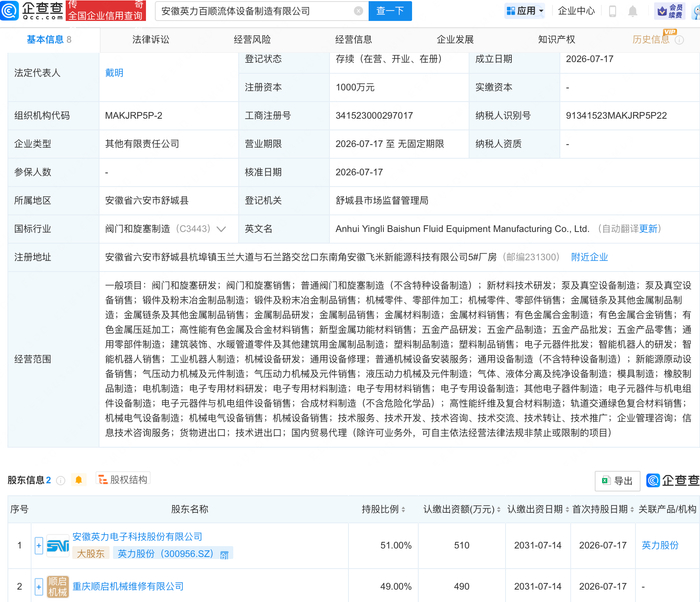Image resolution: width=700 pixels, height=602 pixels.
Task: Expand row for 重庆顺启机械维修有限公司
Action: coord(39,587)
